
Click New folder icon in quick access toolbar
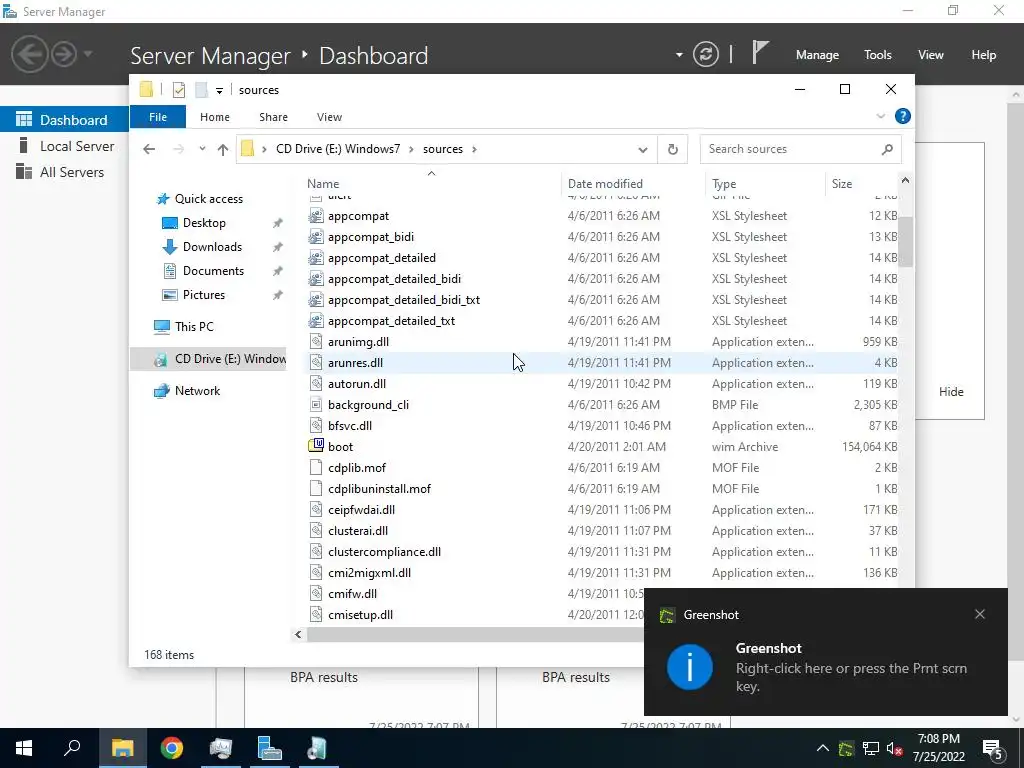click(x=201, y=90)
